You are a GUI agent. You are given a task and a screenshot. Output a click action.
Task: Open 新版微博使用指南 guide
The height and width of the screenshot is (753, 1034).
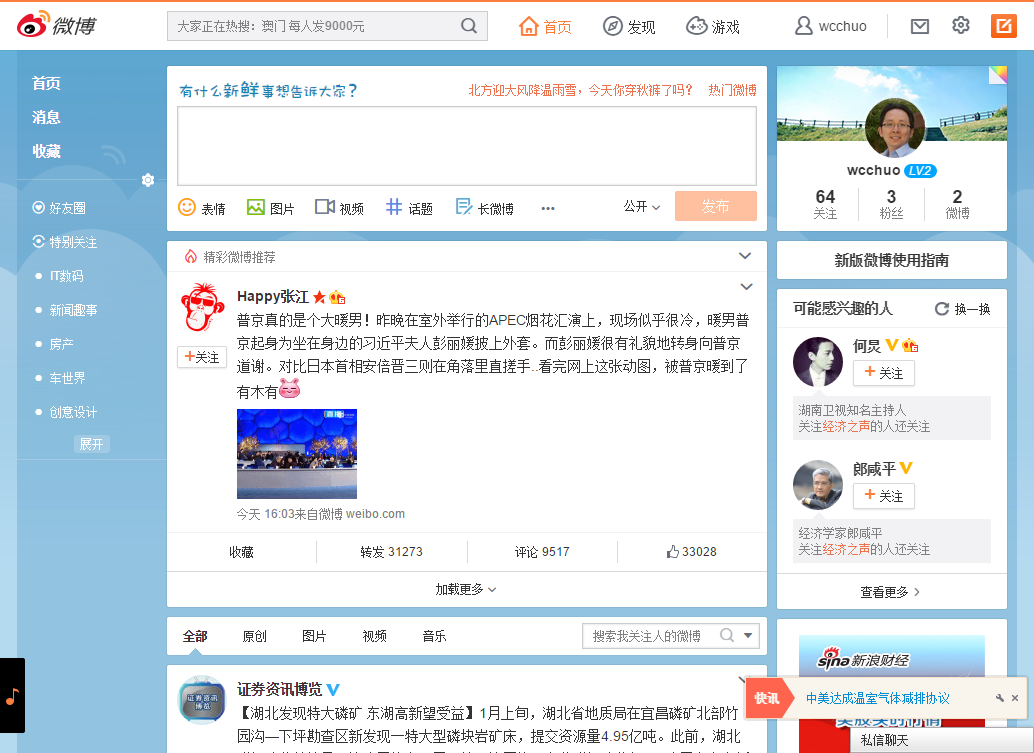[x=892, y=260]
